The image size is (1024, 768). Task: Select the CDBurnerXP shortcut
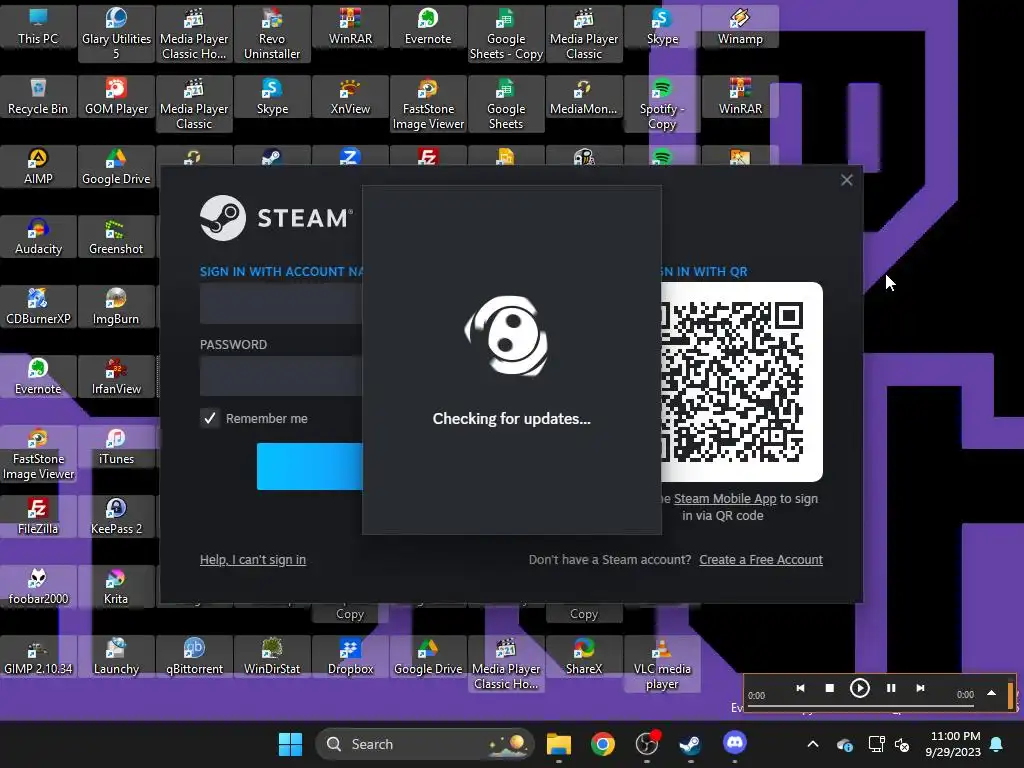click(38, 306)
